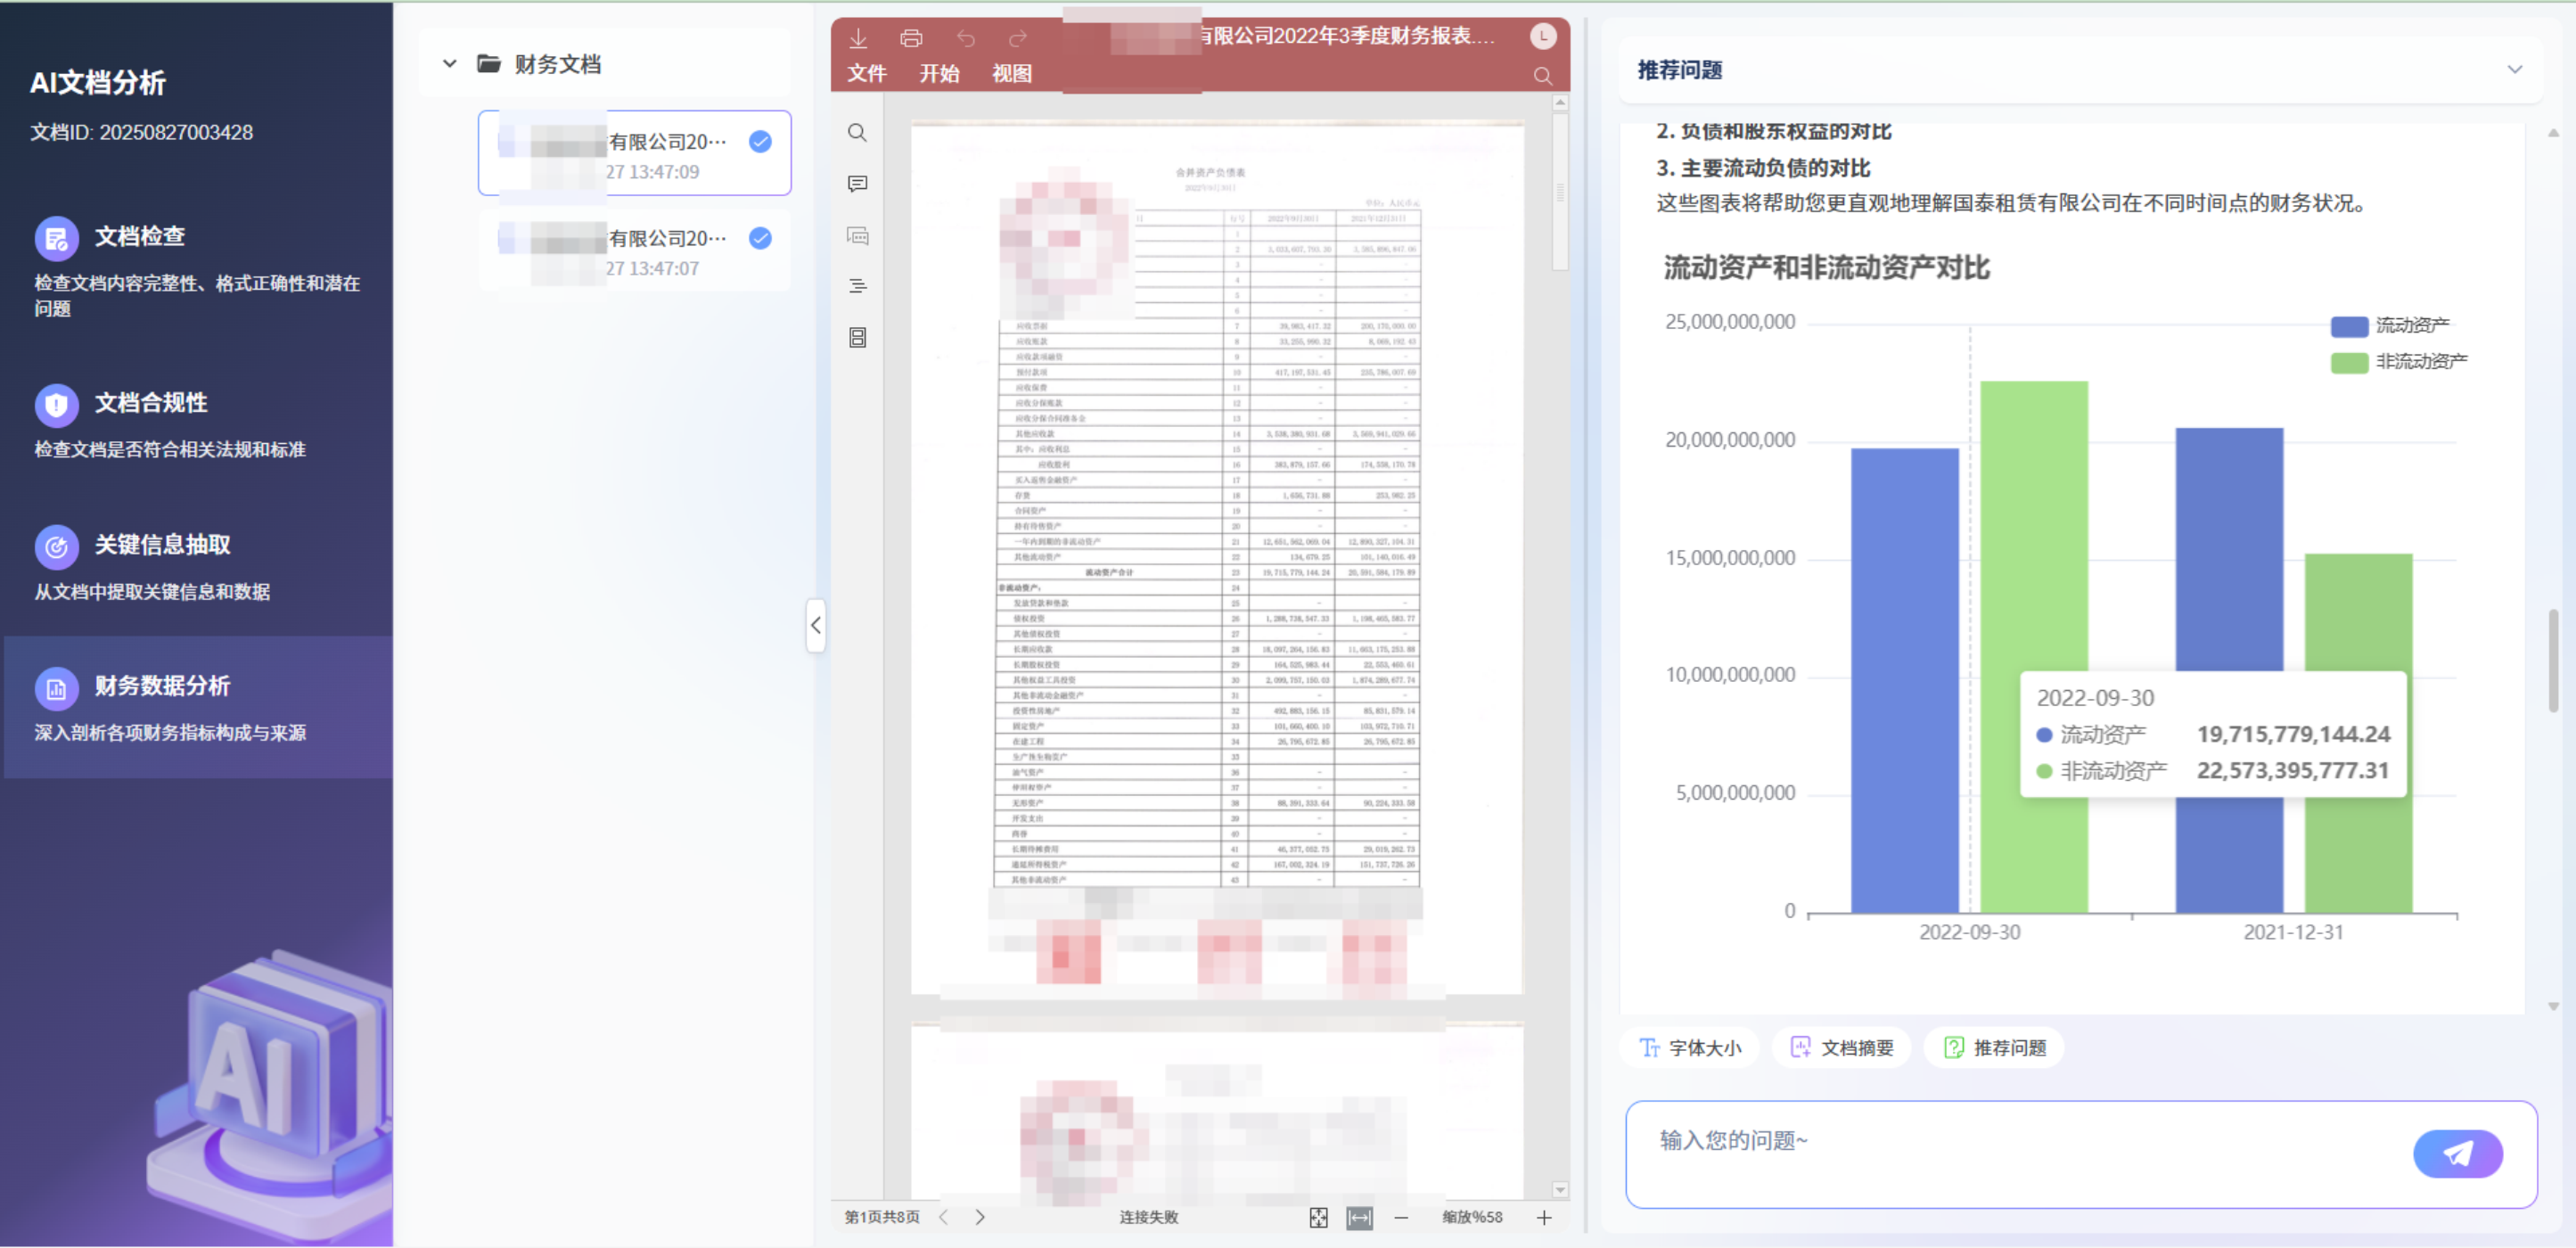
Task: Click the print icon in document viewer
Action: coord(910,38)
